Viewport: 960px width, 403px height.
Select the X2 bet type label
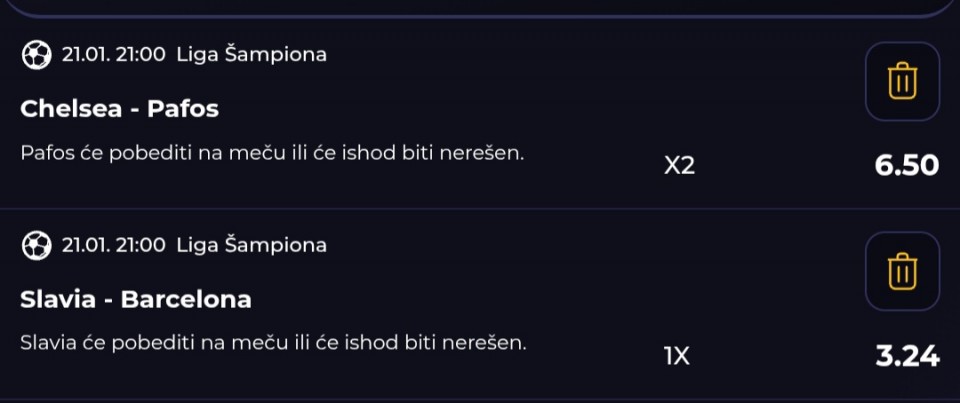(x=679, y=166)
